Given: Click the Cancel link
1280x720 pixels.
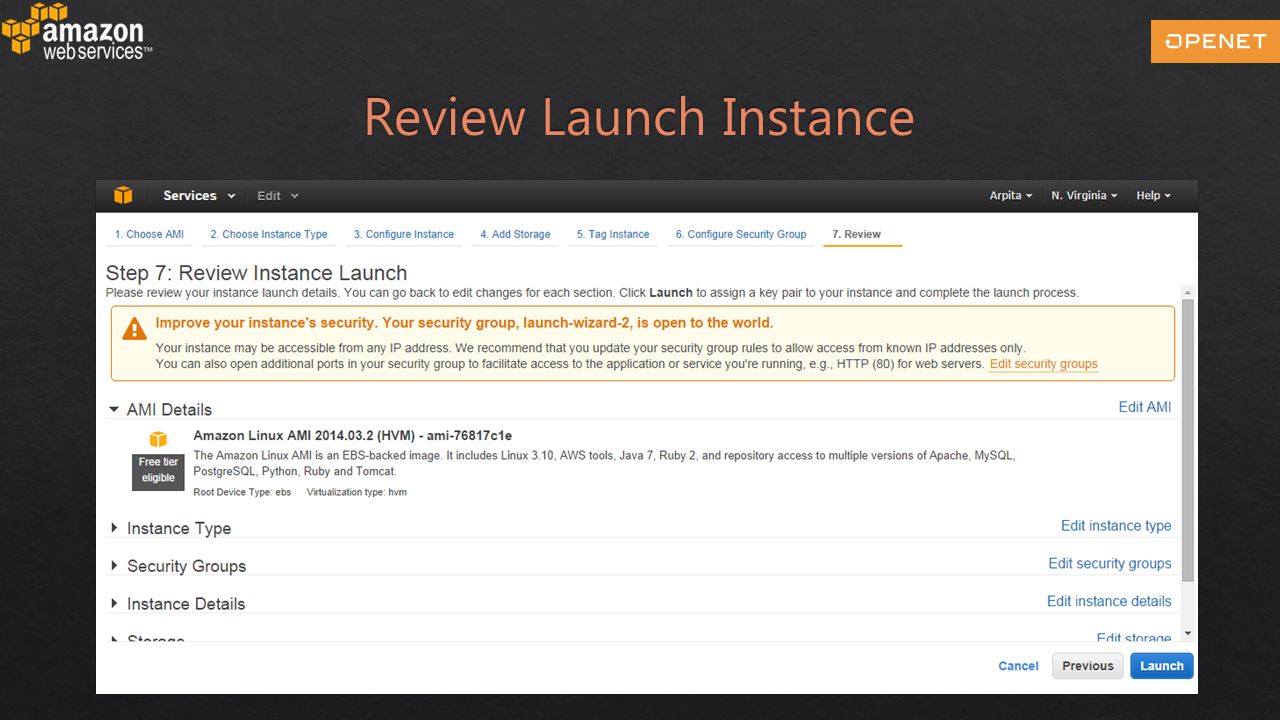Looking at the screenshot, I should click(x=1018, y=666).
